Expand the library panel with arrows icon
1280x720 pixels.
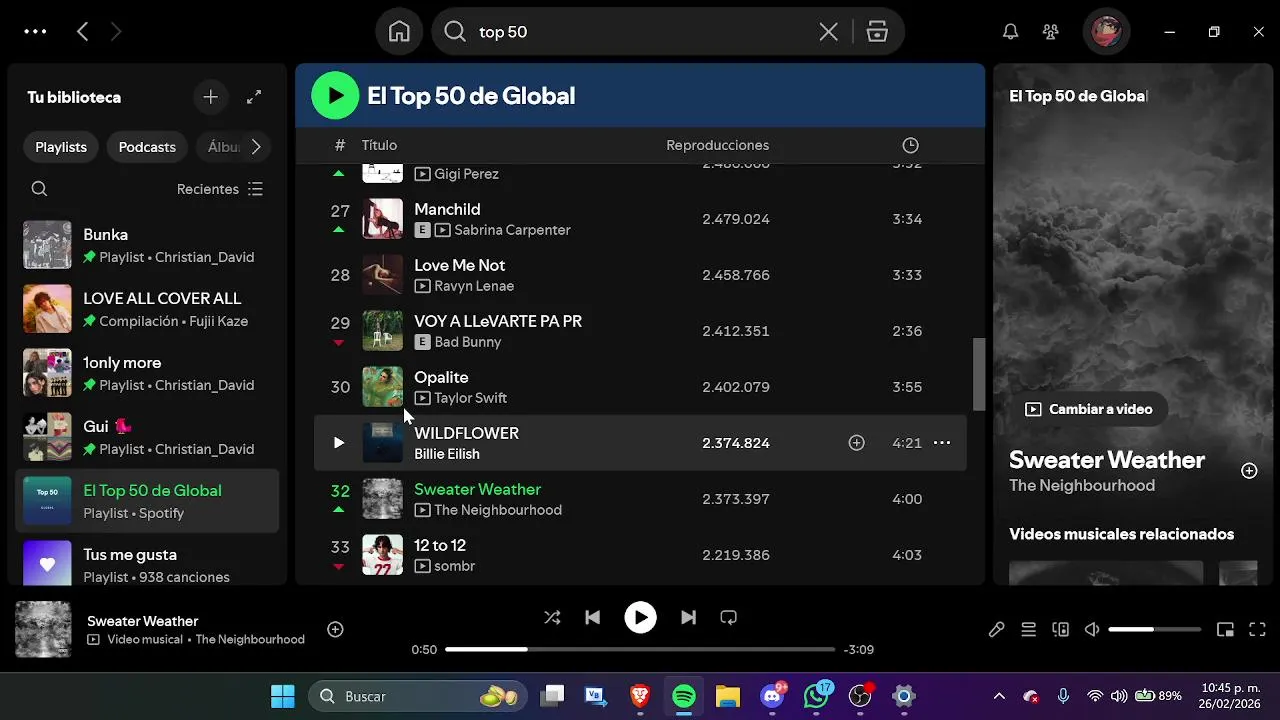(x=254, y=97)
